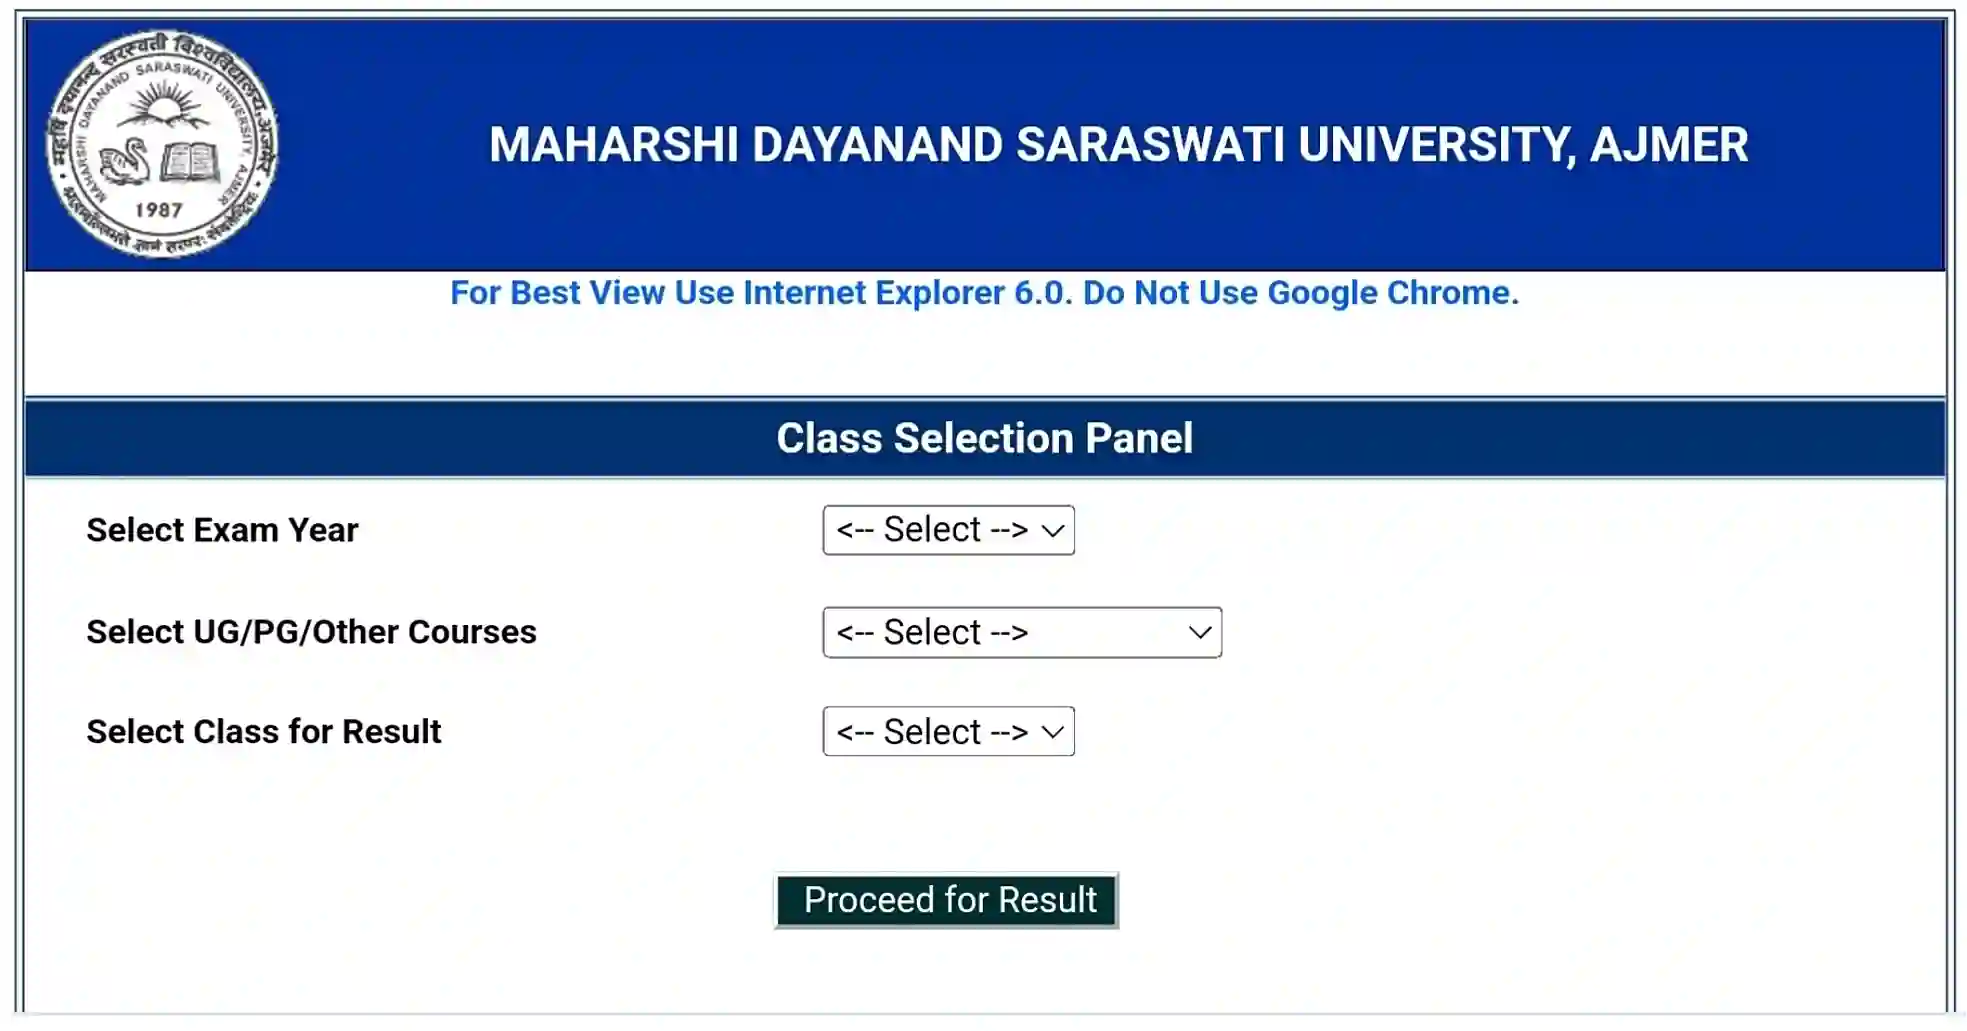Viewport: 1967px width, 1031px height.
Task: Click the Class Selection Panel header bar
Action: tap(984, 438)
